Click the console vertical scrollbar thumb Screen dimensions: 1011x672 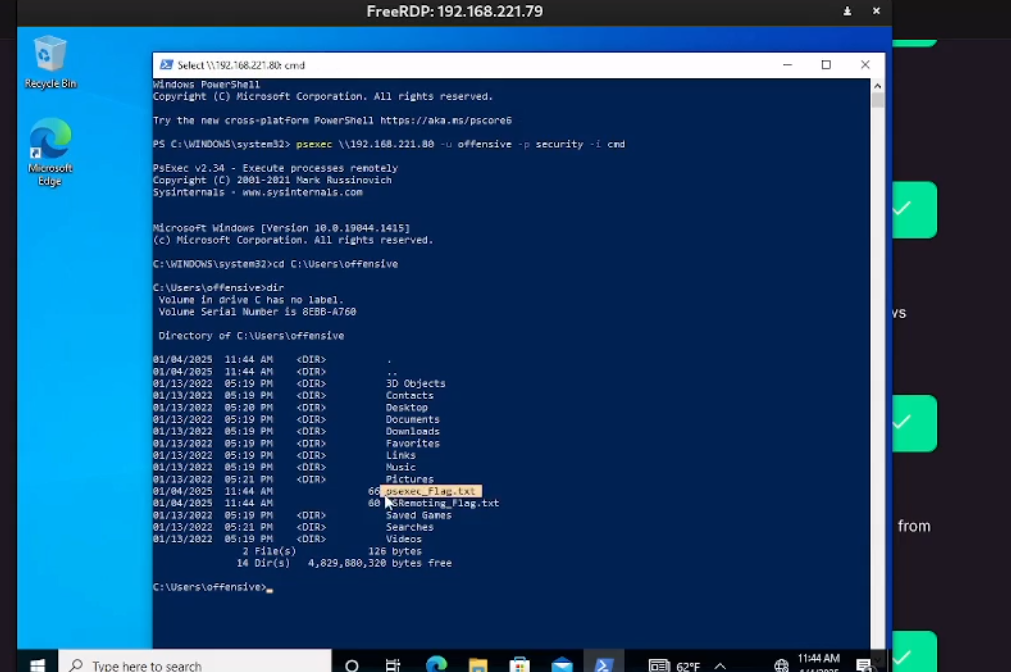878,100
